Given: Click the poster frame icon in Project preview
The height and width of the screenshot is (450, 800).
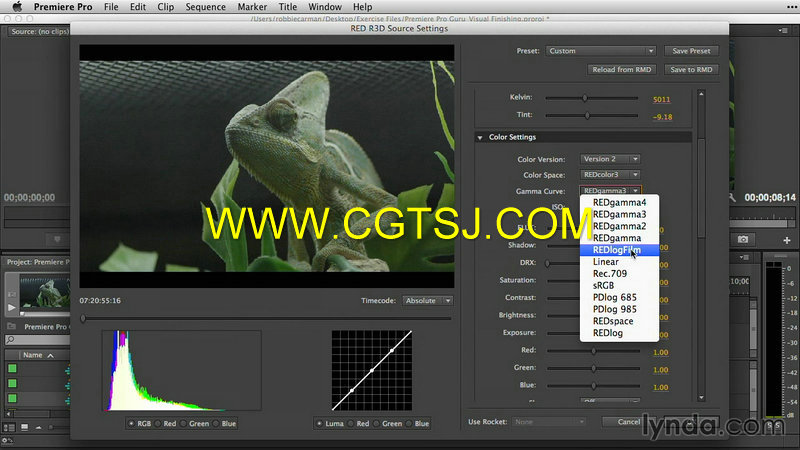Looking at the screenshot, I should 12,294.
